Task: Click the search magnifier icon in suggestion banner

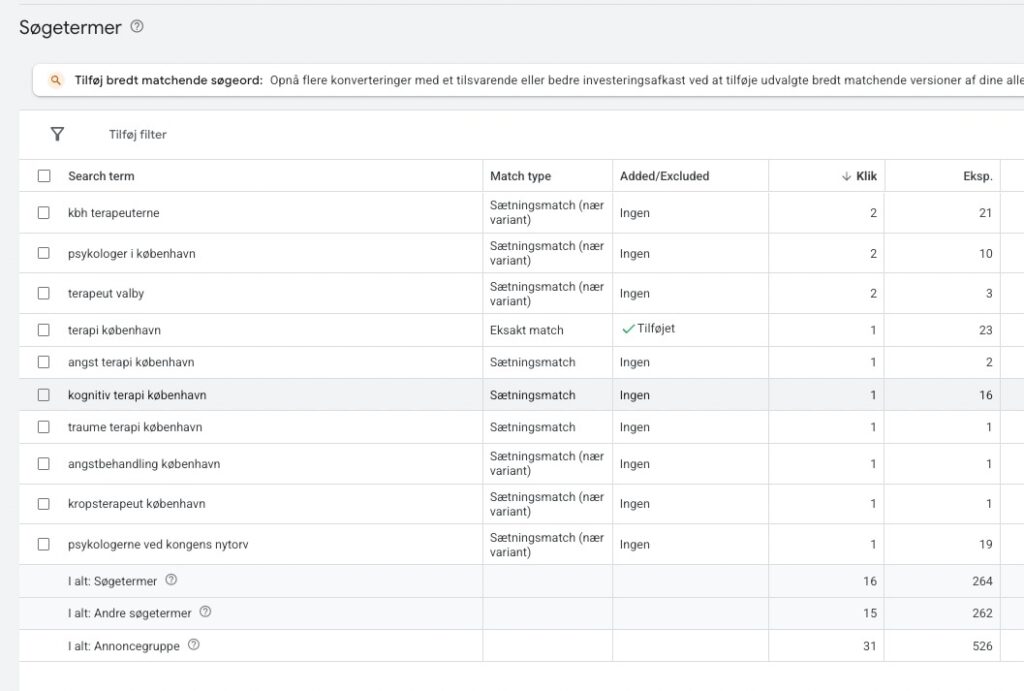Action: coord(56,80)
